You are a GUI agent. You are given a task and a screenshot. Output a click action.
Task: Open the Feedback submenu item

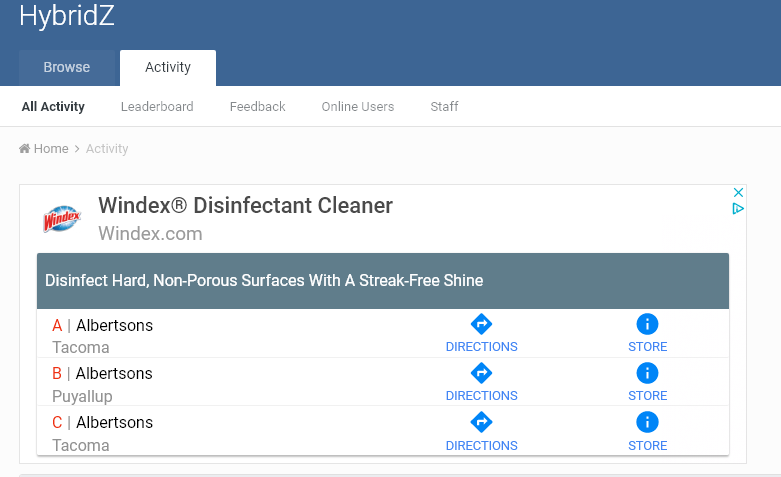click(258, 107)
